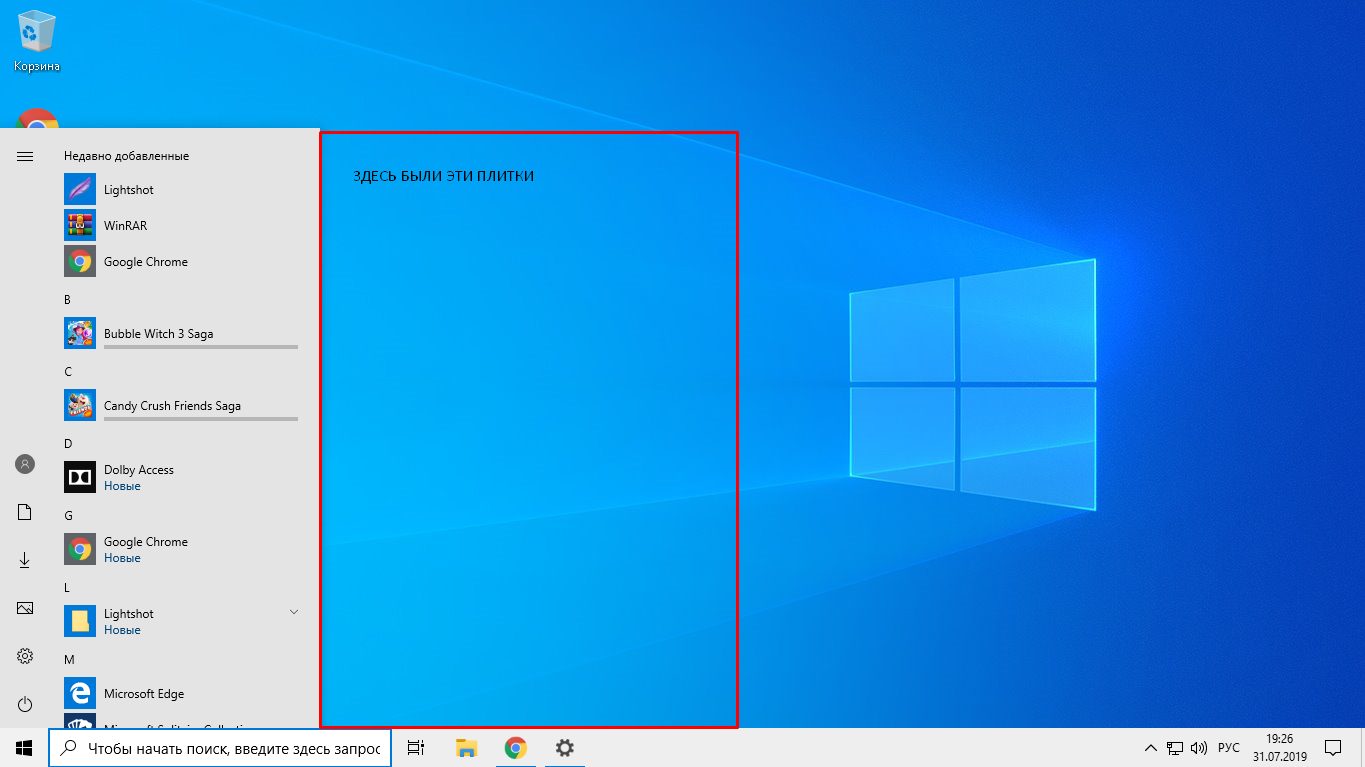Open Documents from Start left rail

click(x=25, y=512)
